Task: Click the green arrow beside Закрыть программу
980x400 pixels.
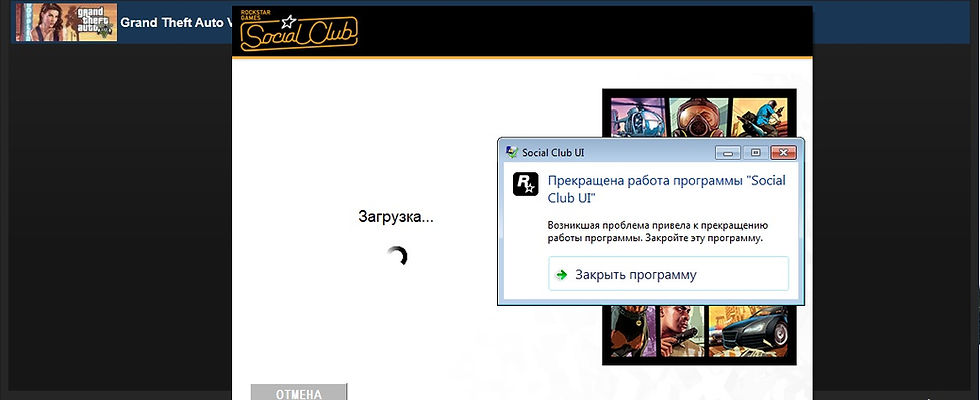Action: (x=562, y=274)
